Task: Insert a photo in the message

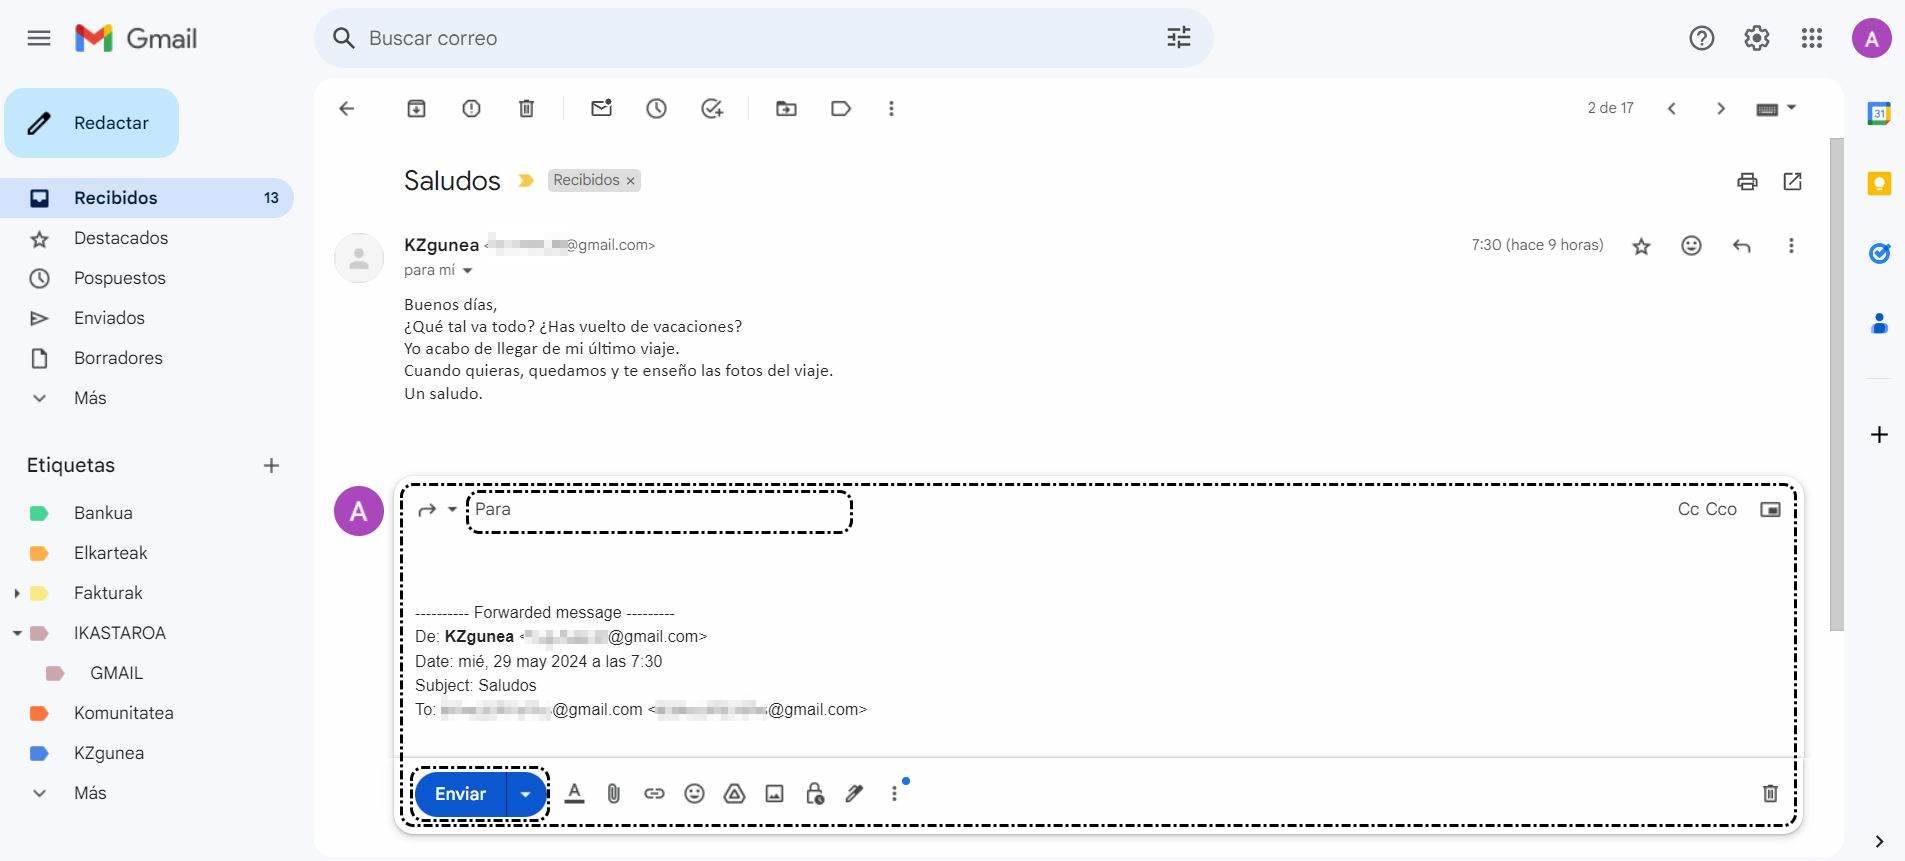Action: [774, 794]
